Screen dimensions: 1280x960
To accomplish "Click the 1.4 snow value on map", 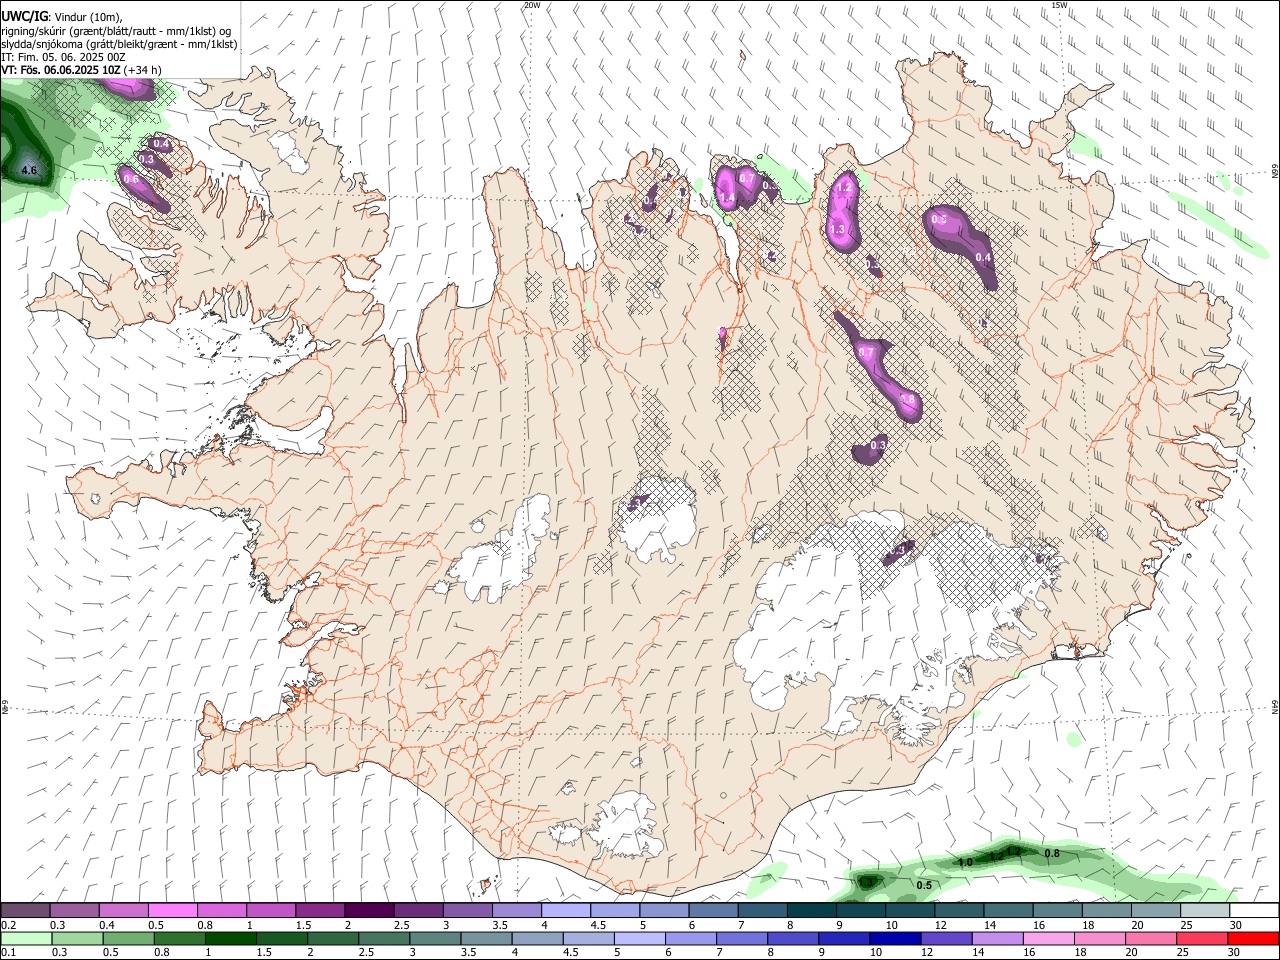I will [x=727, y=199].
